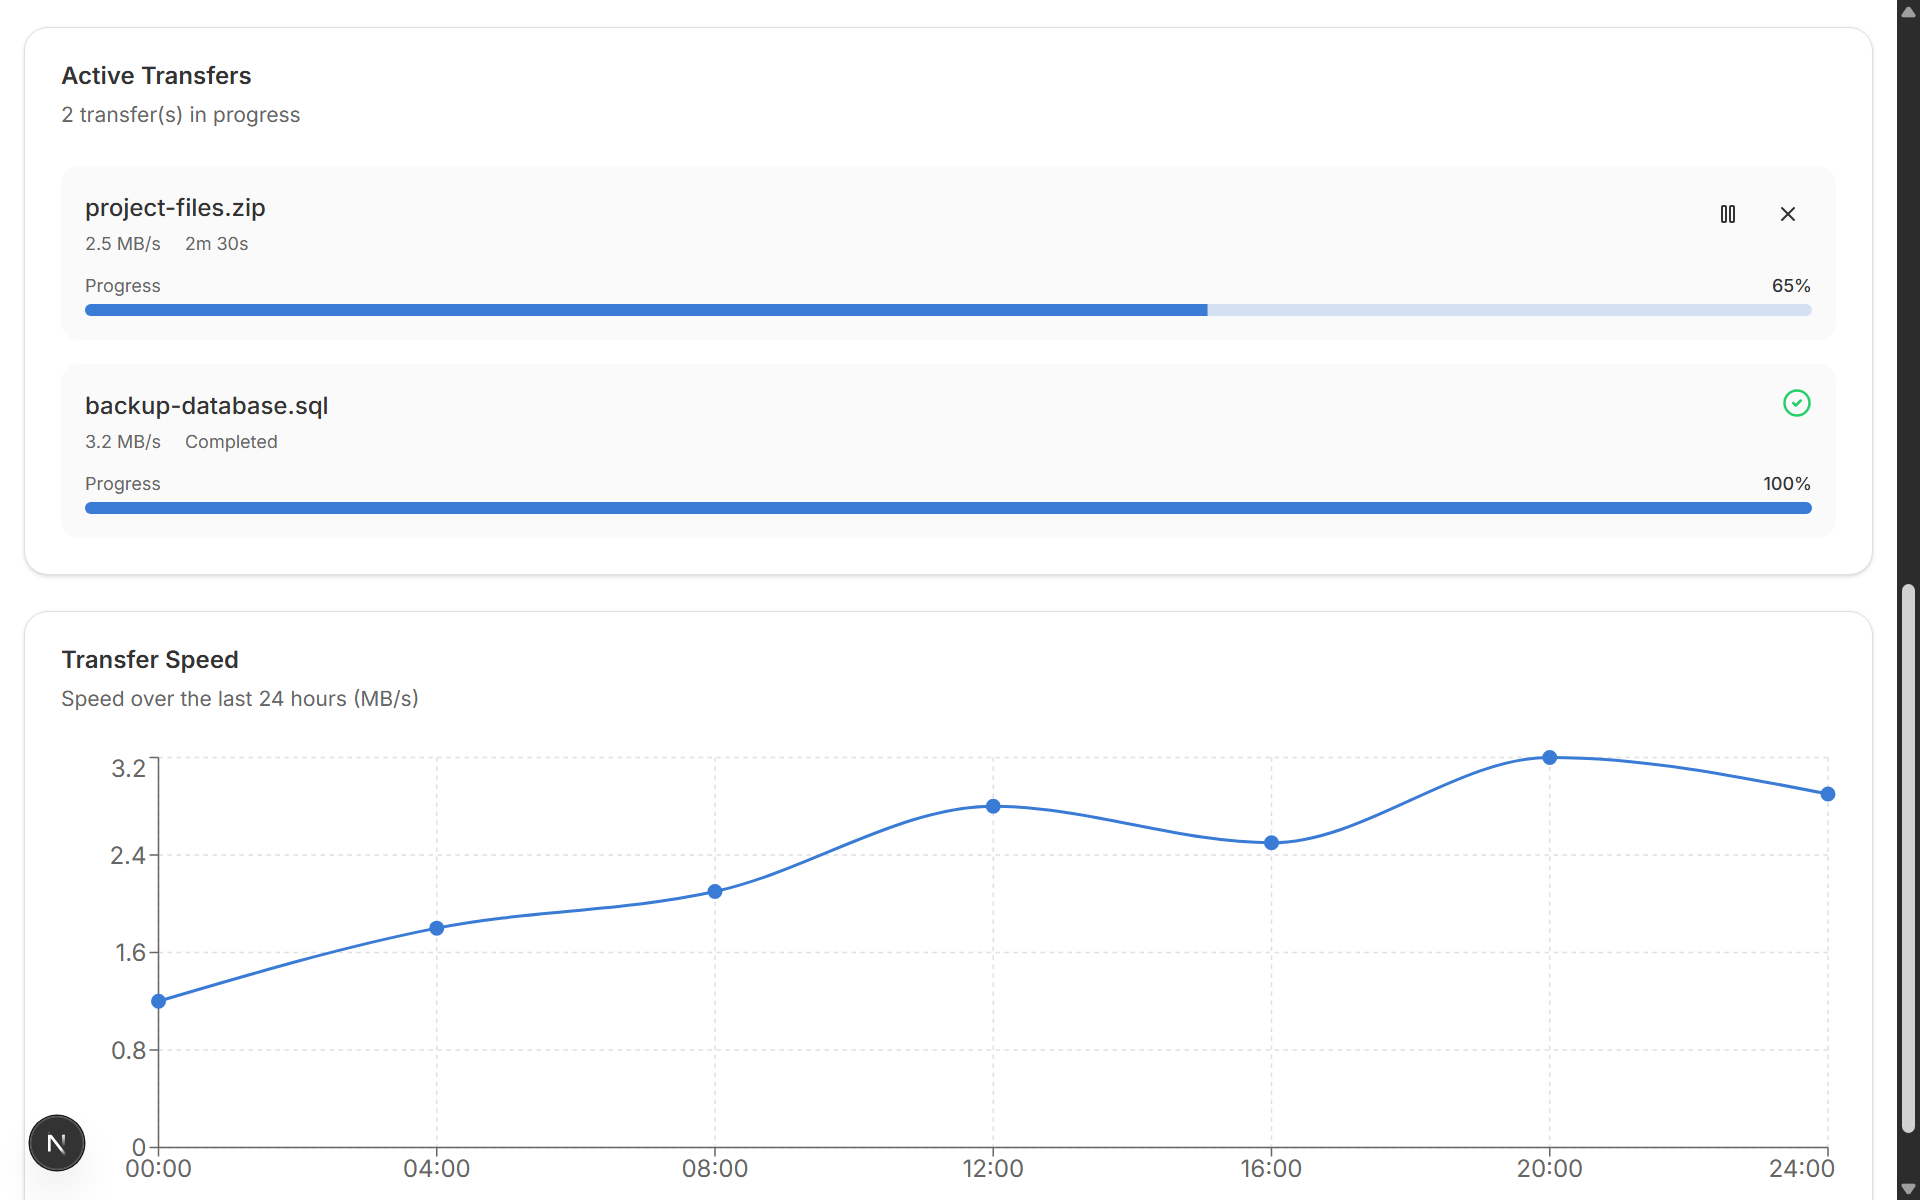Click the vertical scrollbar thumb

coord(1908,860)
